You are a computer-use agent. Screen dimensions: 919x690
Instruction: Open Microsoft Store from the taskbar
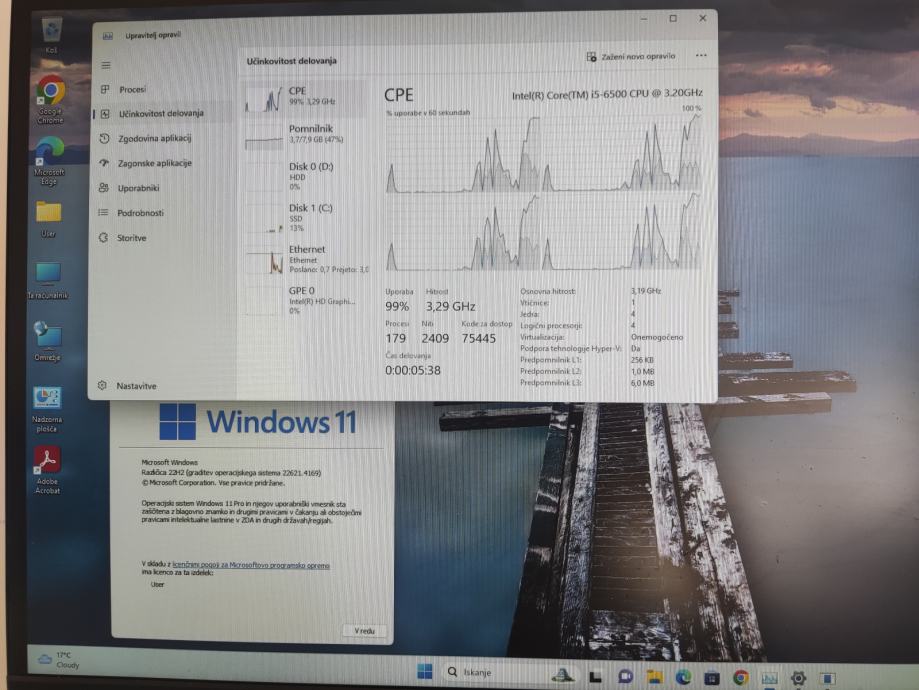(712, 678)
